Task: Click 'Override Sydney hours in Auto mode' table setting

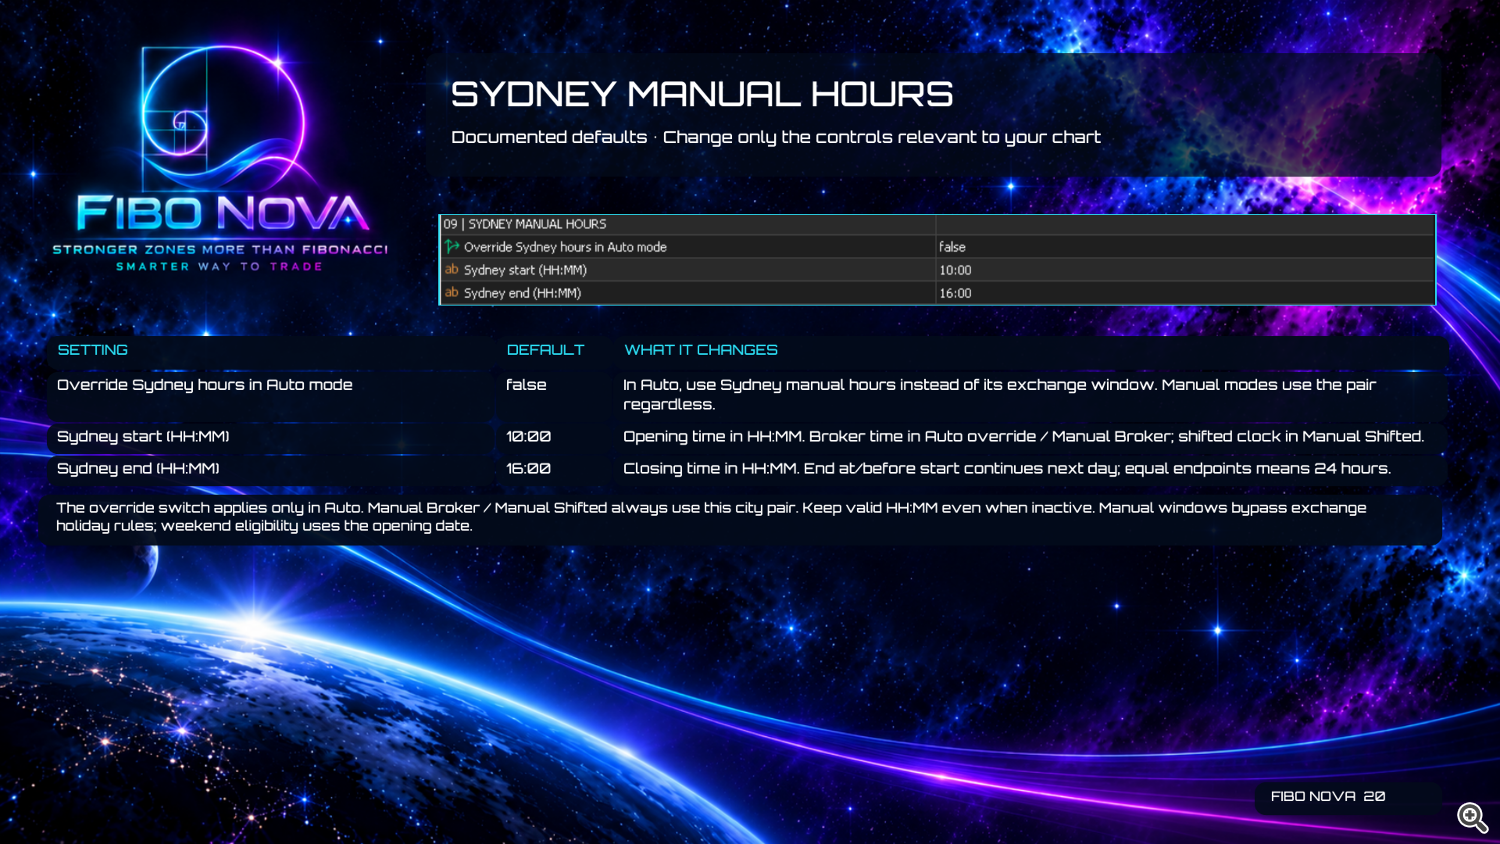Action: pos(205,385)
